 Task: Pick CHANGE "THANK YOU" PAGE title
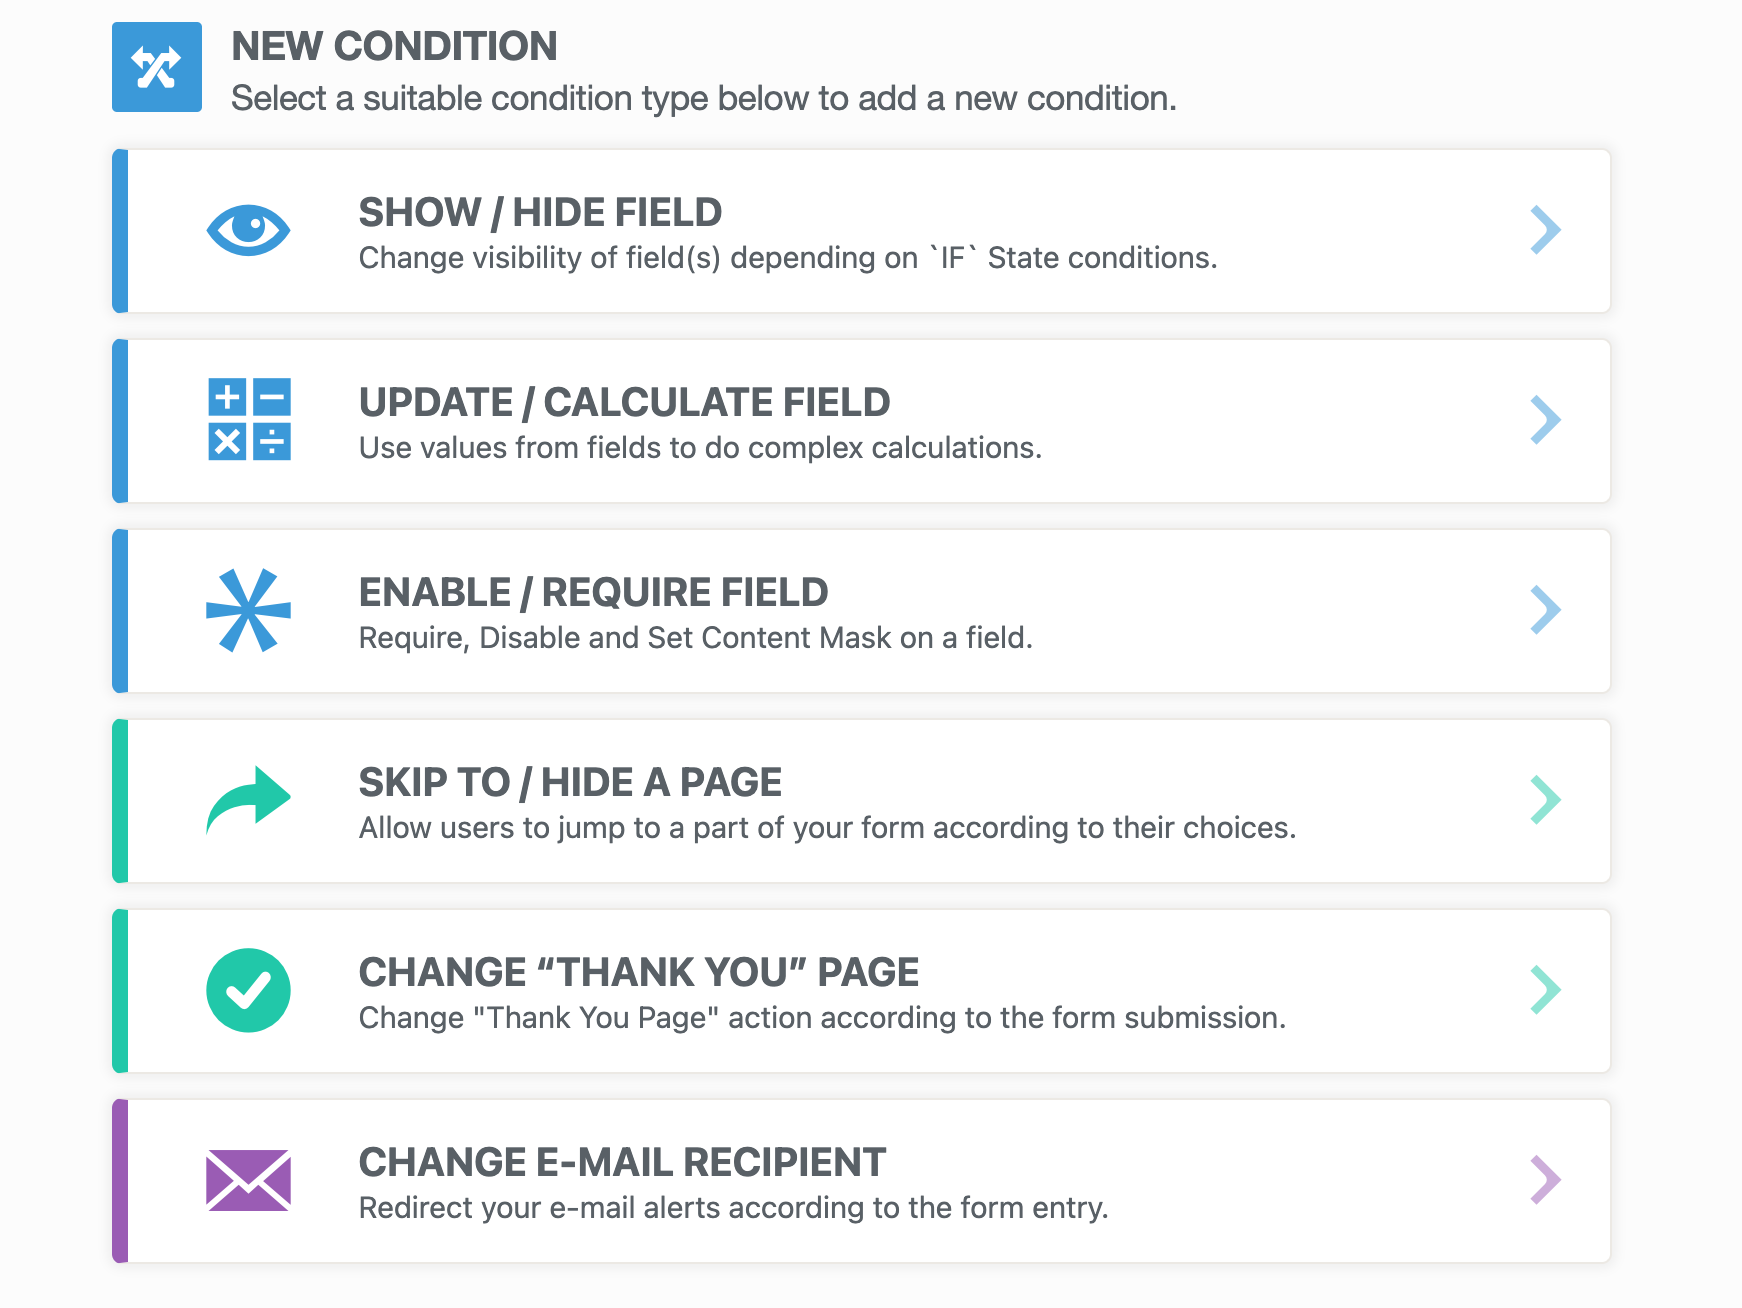638,972
